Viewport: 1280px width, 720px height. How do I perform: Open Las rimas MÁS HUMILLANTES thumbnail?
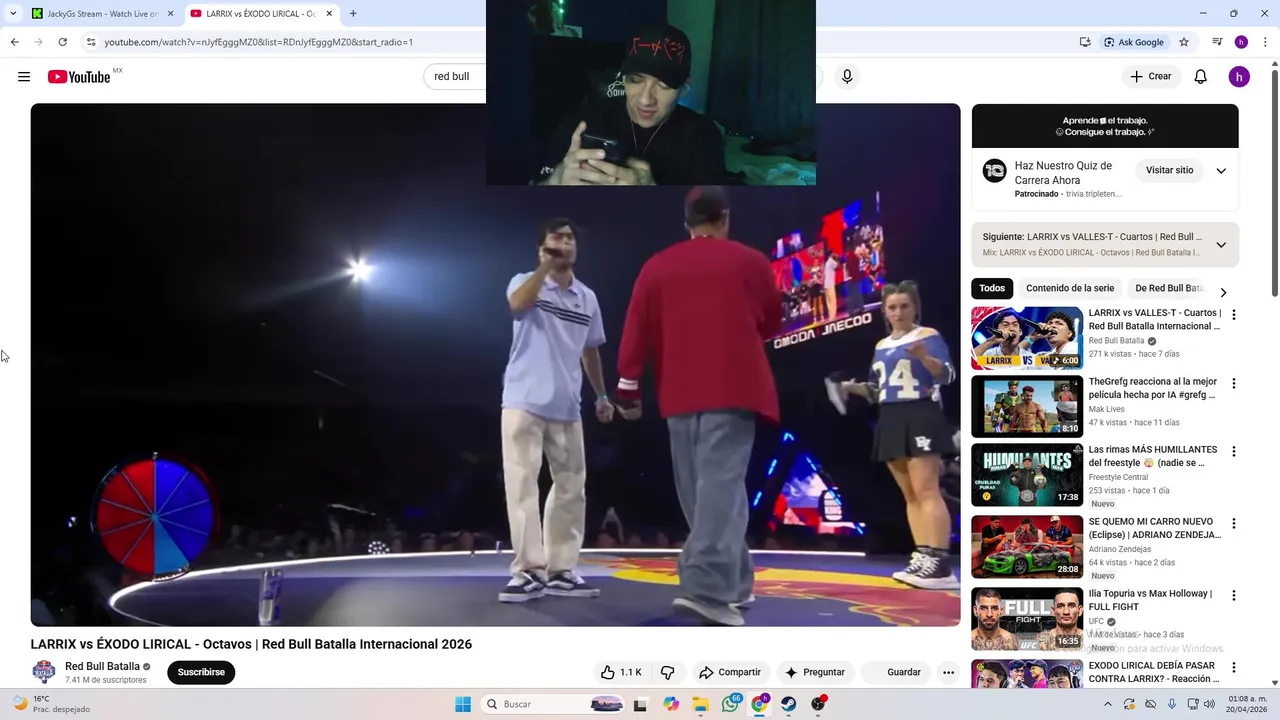tap(1027, 475)
